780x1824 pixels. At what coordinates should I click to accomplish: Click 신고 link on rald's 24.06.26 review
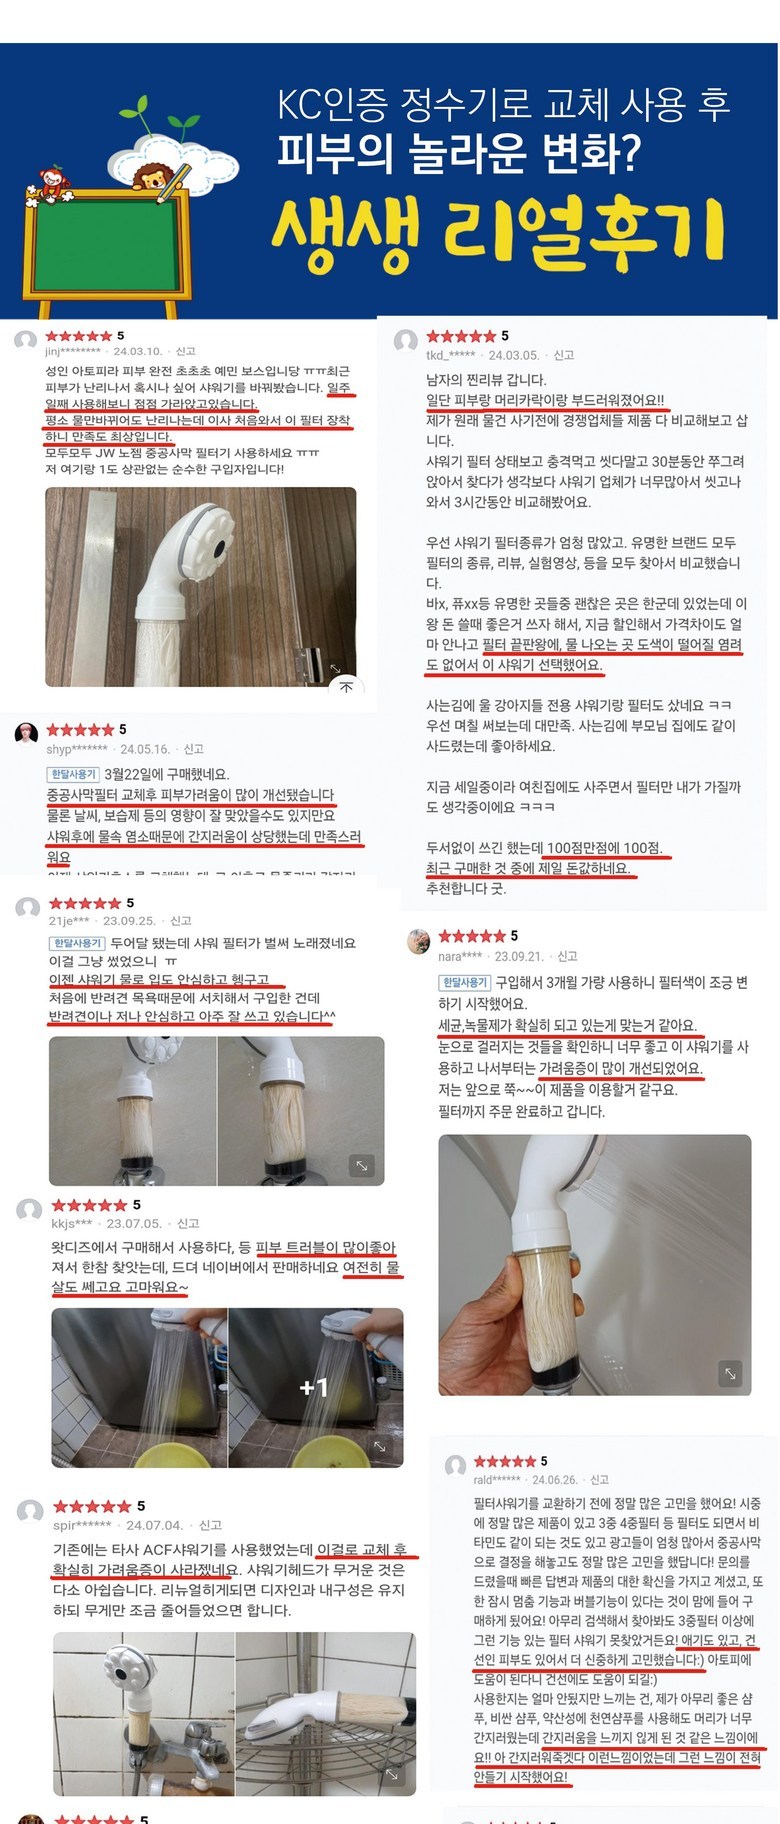[x=599, y=1480]
